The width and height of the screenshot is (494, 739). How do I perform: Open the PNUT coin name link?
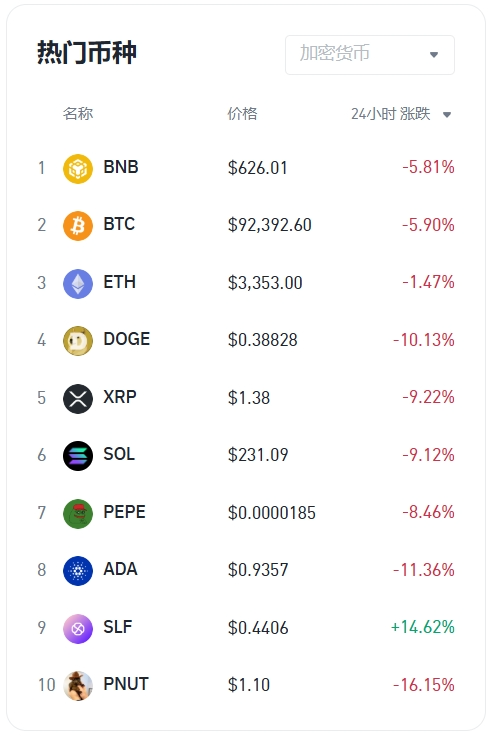click(x=126, y=684)
